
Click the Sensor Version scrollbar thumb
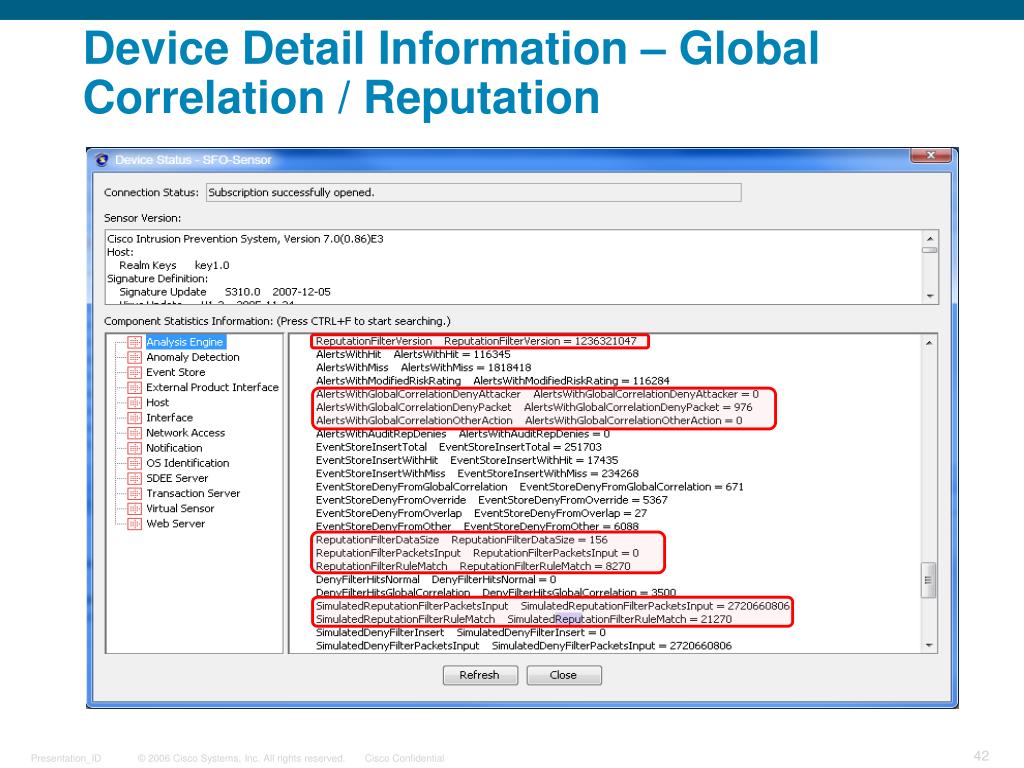[x=929, y=250]
